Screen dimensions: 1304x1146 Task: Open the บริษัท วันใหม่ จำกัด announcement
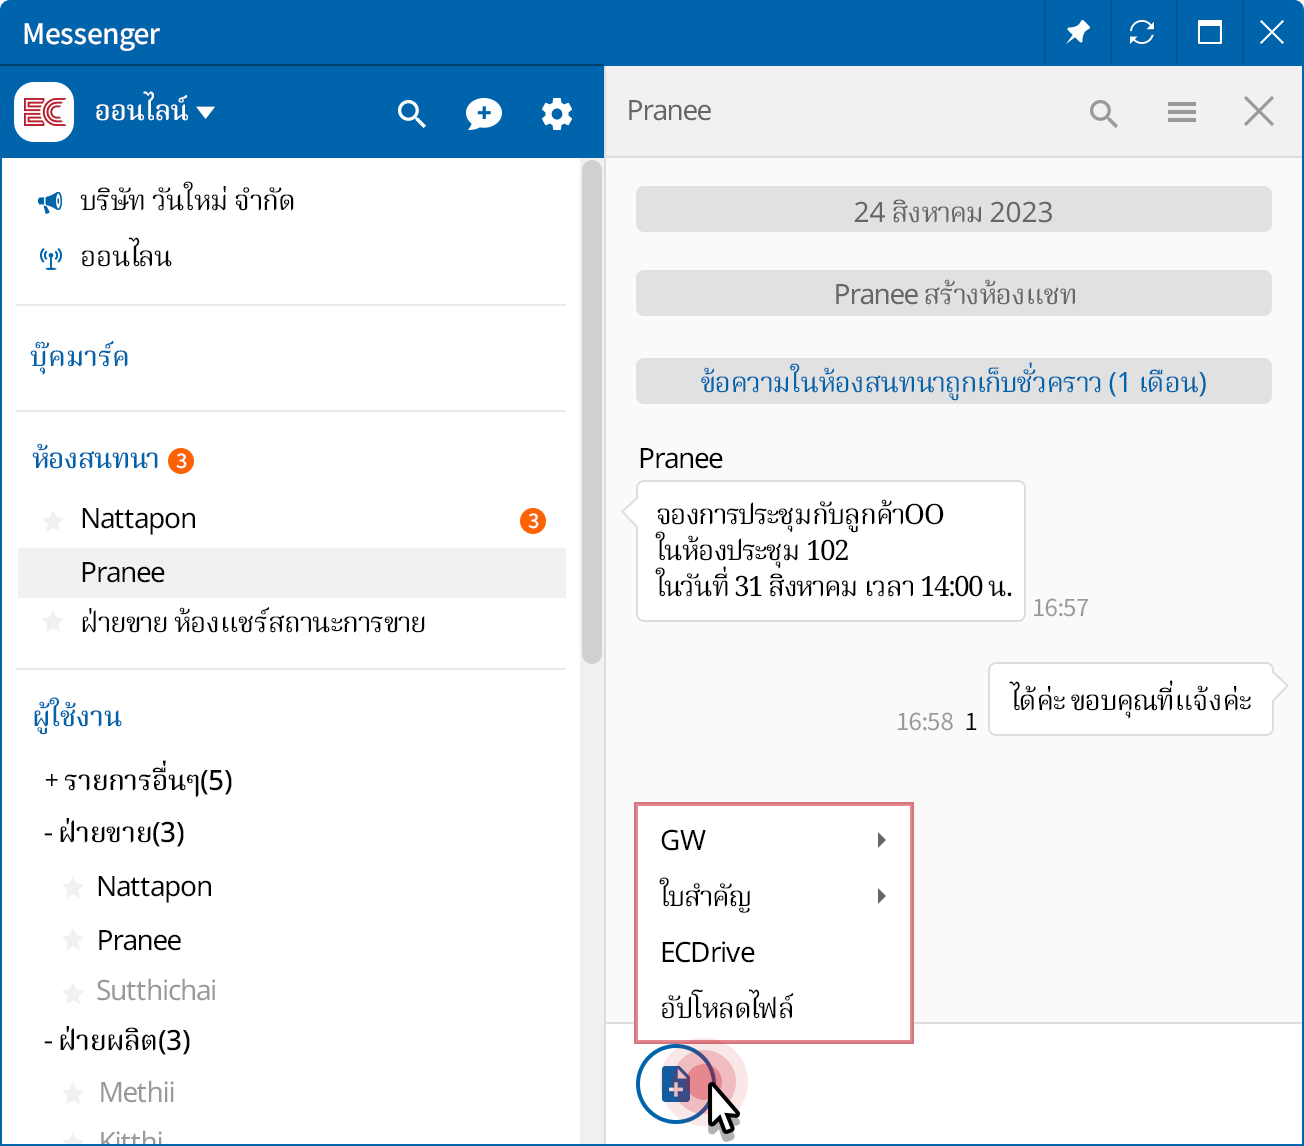187,201
